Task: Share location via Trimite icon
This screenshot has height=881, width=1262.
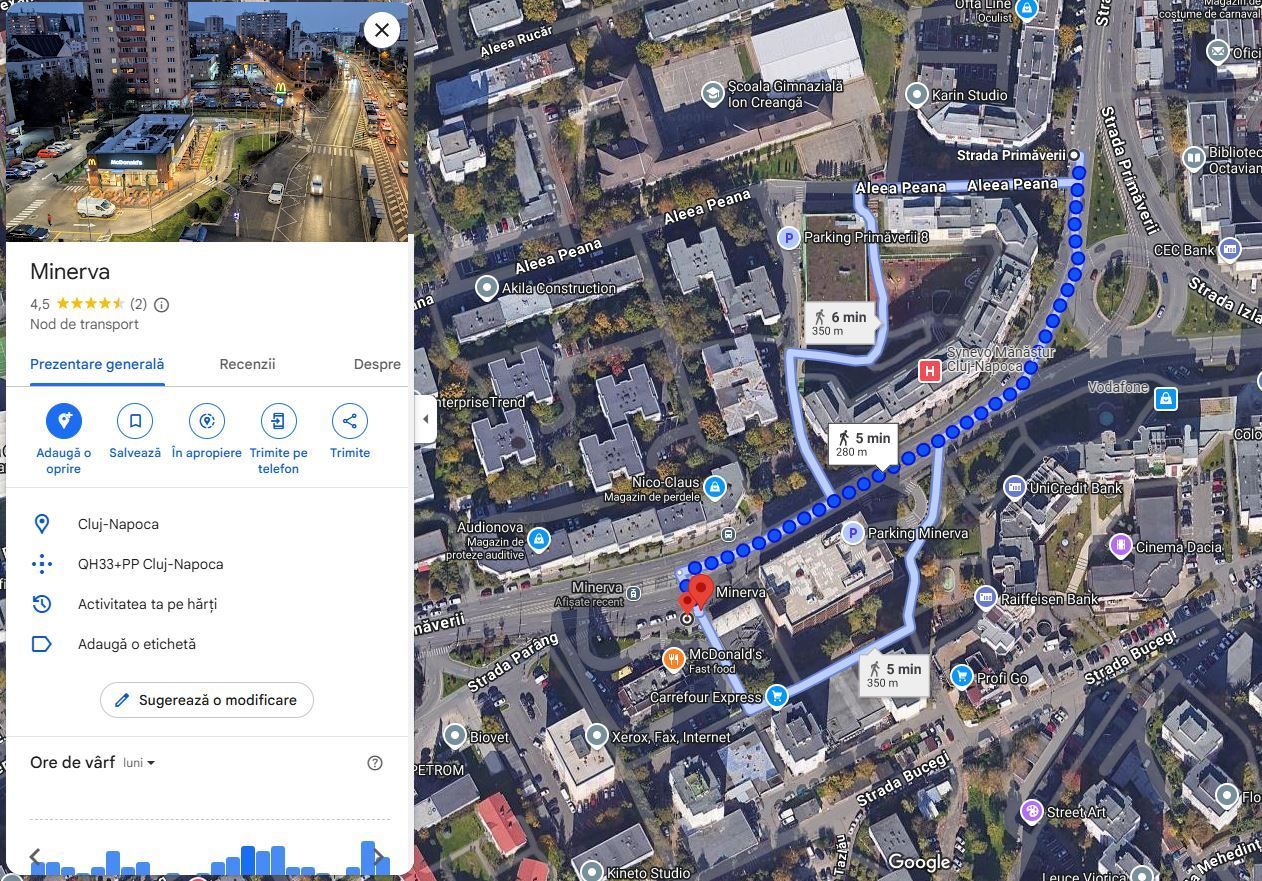Action: (x=350, y=421)
